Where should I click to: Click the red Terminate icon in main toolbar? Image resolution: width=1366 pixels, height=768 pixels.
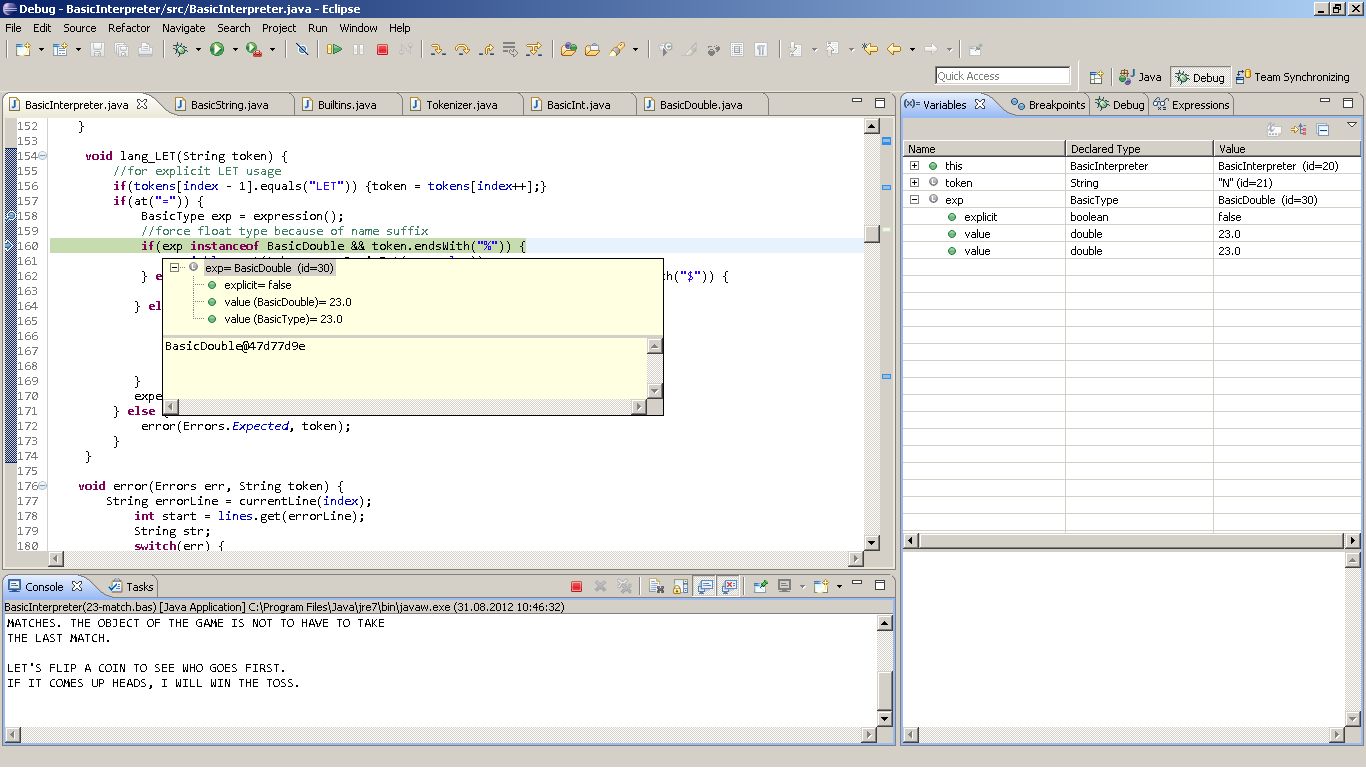(382, 49)
